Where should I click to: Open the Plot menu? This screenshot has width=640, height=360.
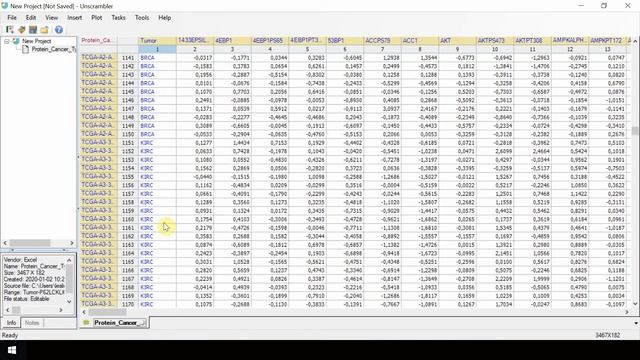coord(97,18)
